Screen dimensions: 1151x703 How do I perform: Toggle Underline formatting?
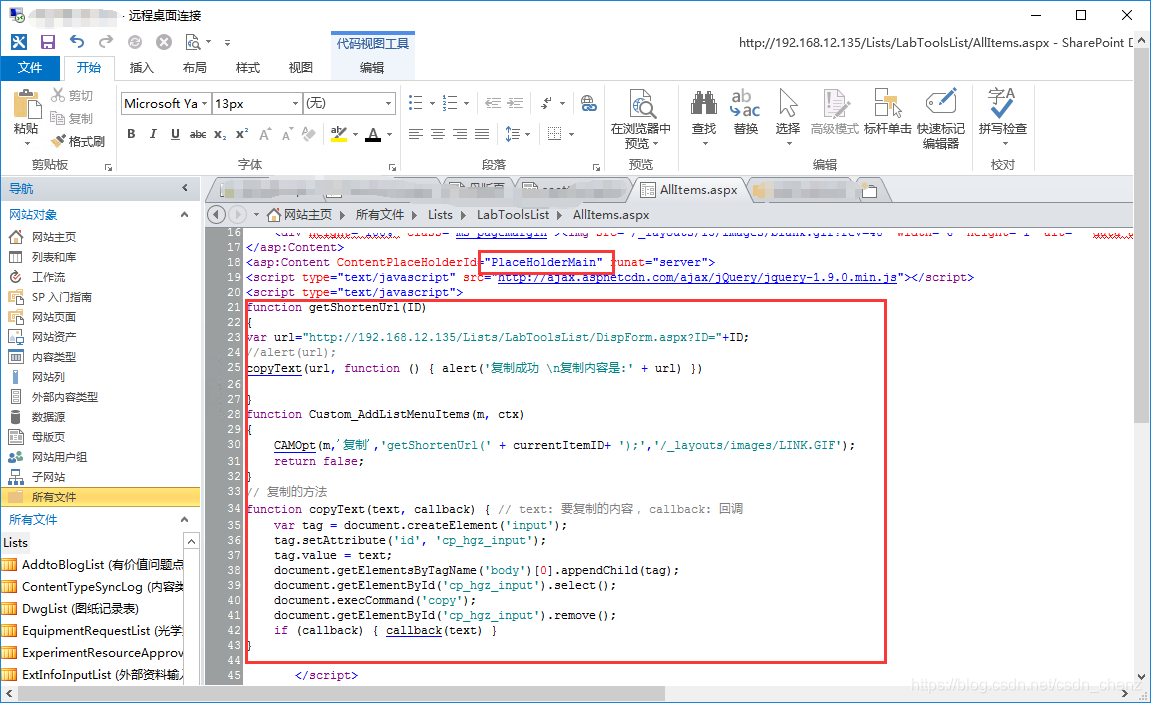tap(175, 134)
